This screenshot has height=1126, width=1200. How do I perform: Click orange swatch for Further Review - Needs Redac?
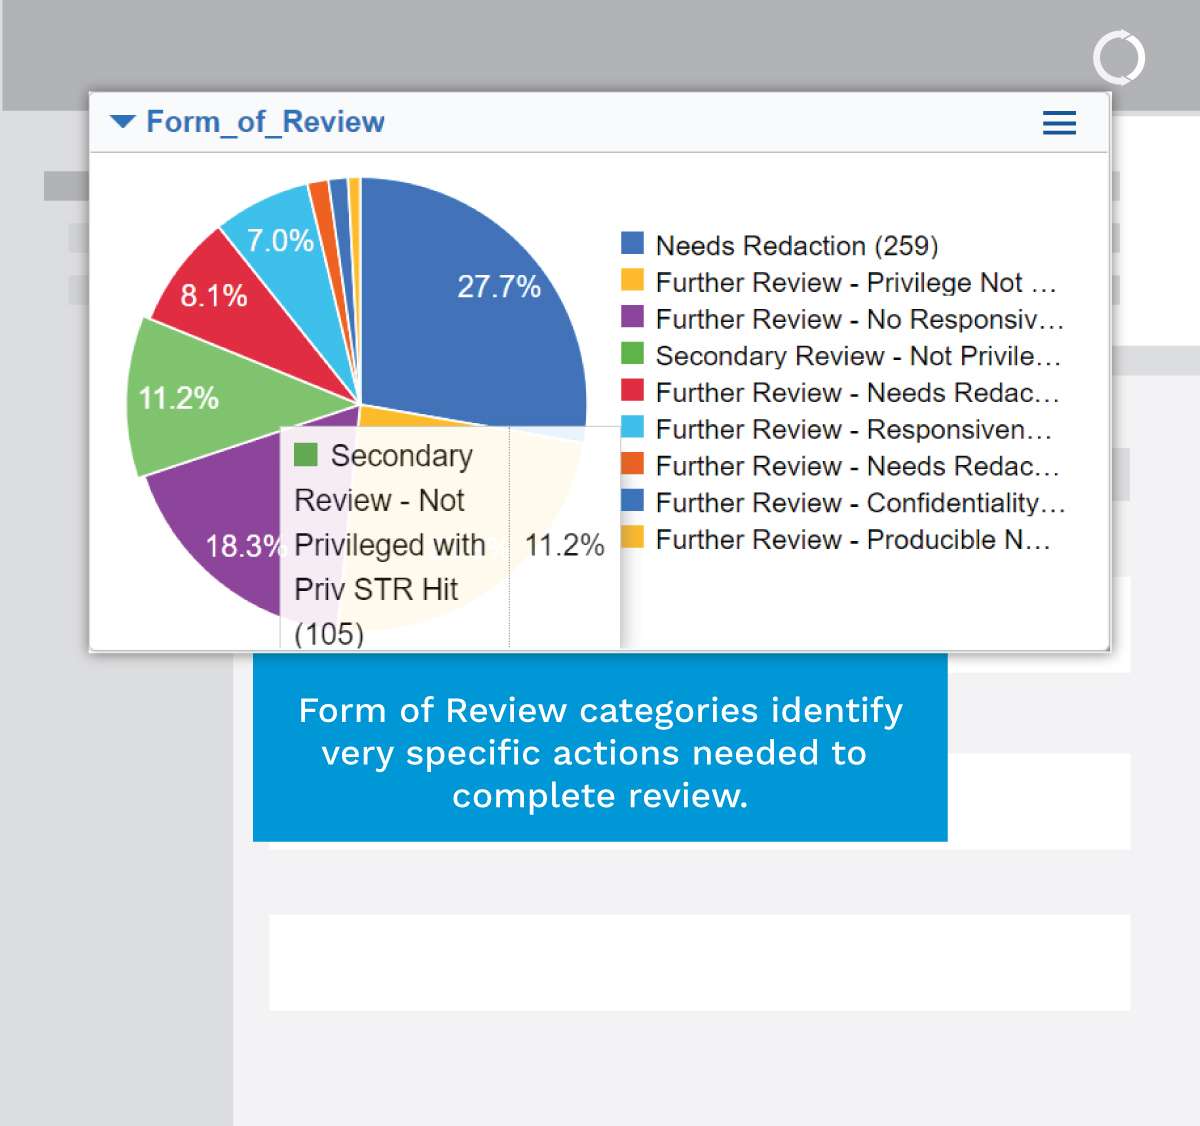click(632, 464)
